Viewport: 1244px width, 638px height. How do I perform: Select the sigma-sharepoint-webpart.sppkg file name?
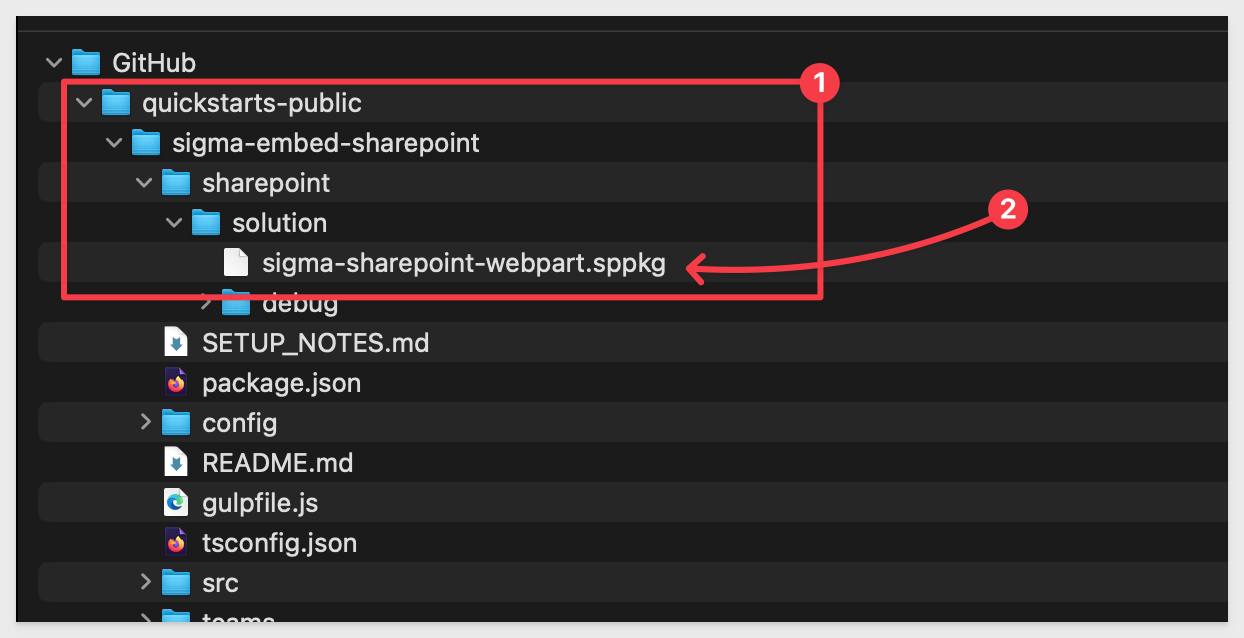click(x=464, y=264)
